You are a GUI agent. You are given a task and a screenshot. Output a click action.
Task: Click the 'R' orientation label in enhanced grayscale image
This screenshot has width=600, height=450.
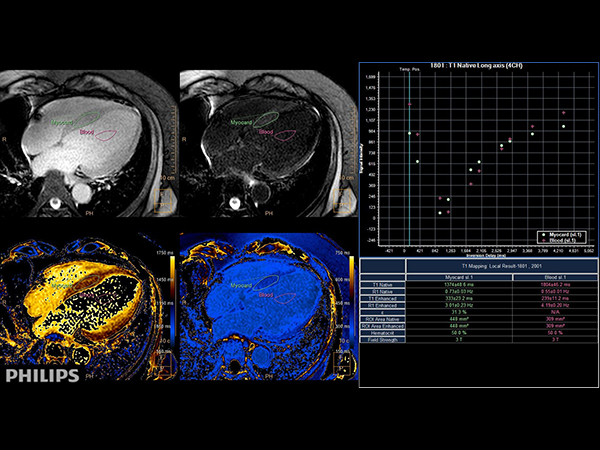pyautogui.click(x=184, y=139)
